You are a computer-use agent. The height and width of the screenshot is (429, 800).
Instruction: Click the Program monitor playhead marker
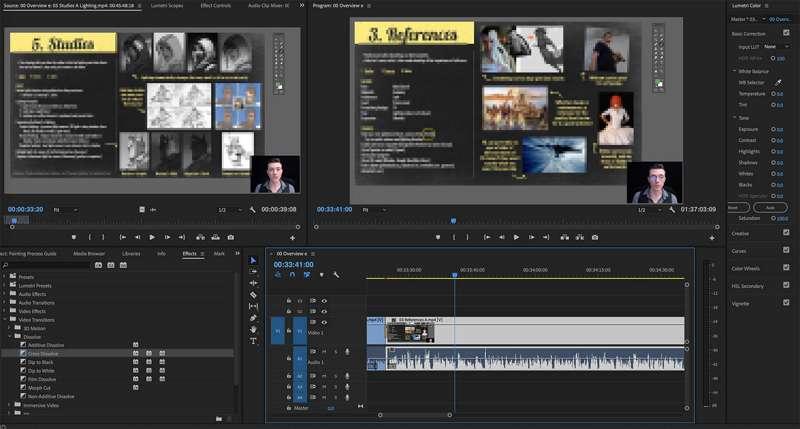[453, 221]
